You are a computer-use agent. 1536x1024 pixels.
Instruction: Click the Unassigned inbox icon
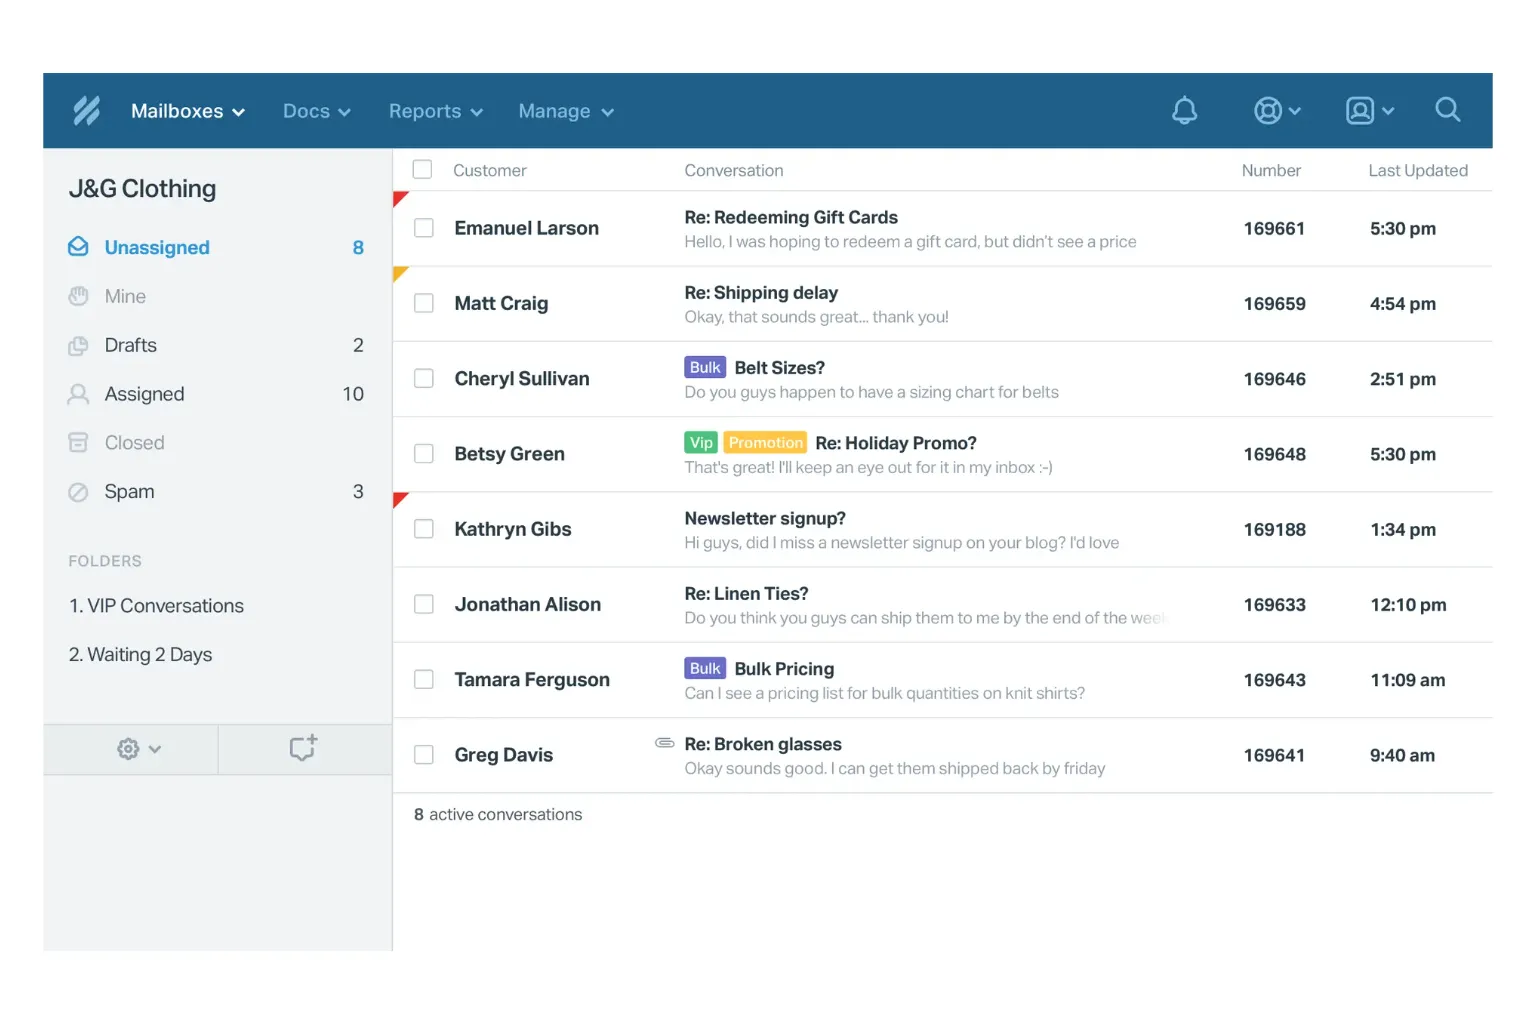78,246
